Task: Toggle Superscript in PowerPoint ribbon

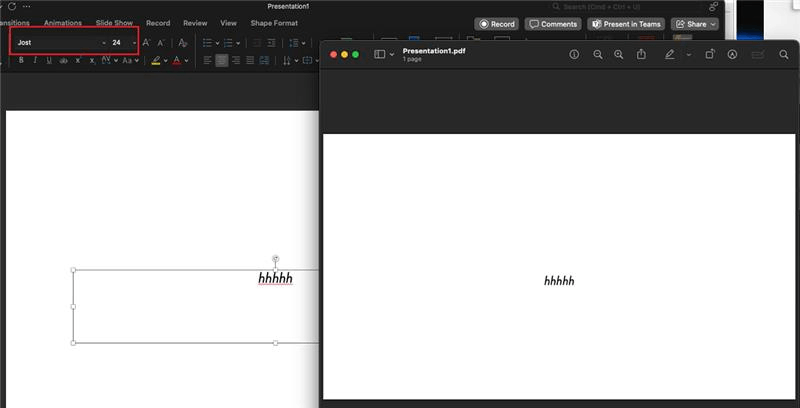Action: coord(78,61)
